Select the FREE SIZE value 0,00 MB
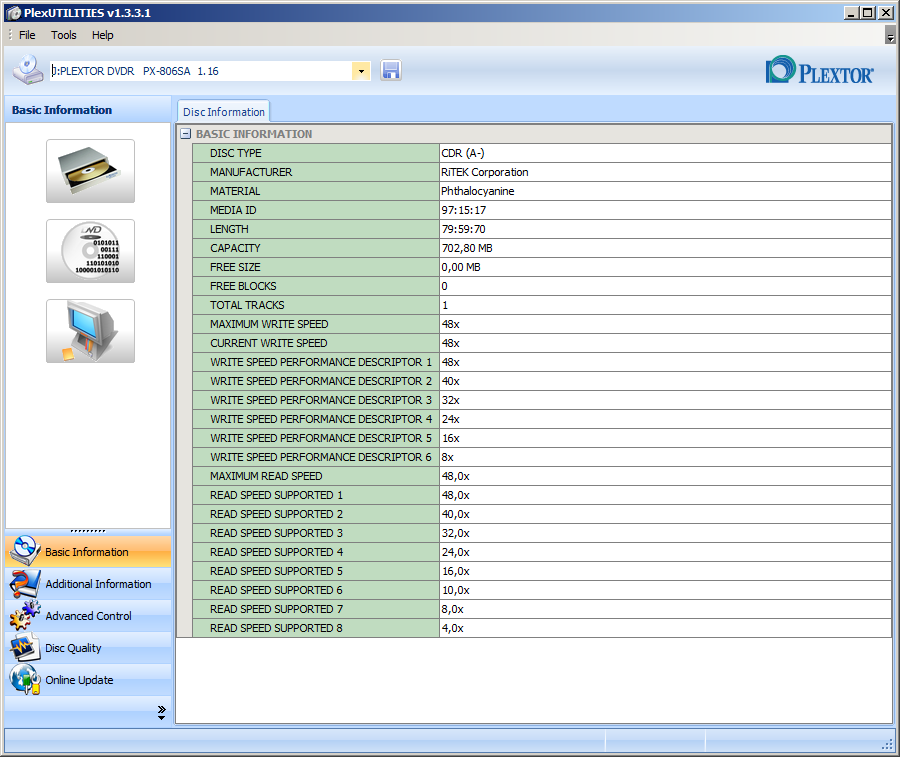 [x=461, y=267]
